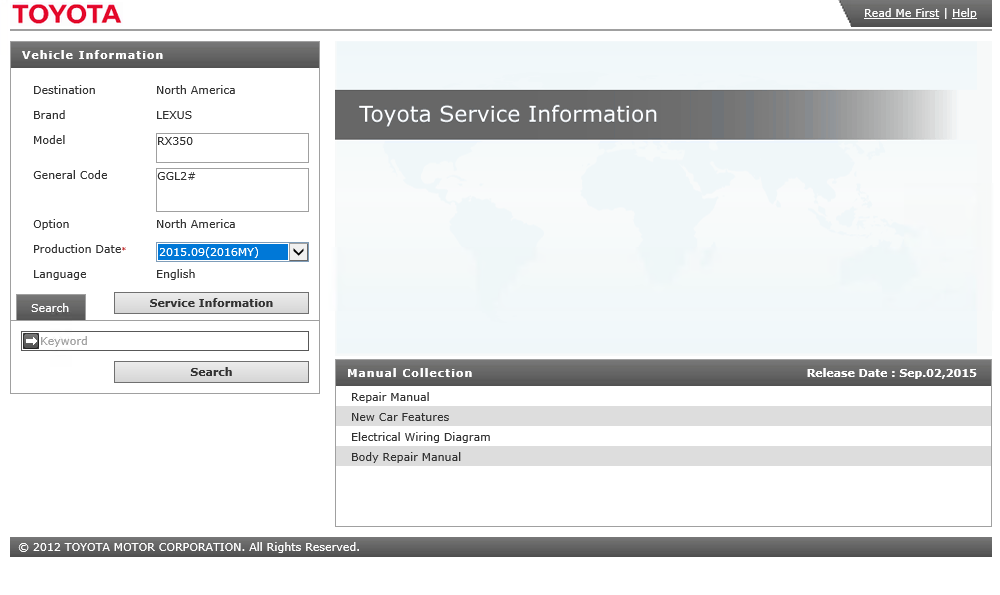This screenshot has width=1000, height=595.
Task: Click the Language label
Action: point(60,274)
